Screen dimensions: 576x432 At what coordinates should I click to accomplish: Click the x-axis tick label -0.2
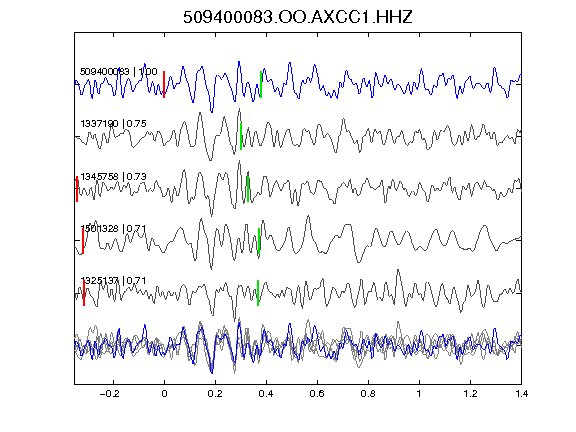click(109, 394)
